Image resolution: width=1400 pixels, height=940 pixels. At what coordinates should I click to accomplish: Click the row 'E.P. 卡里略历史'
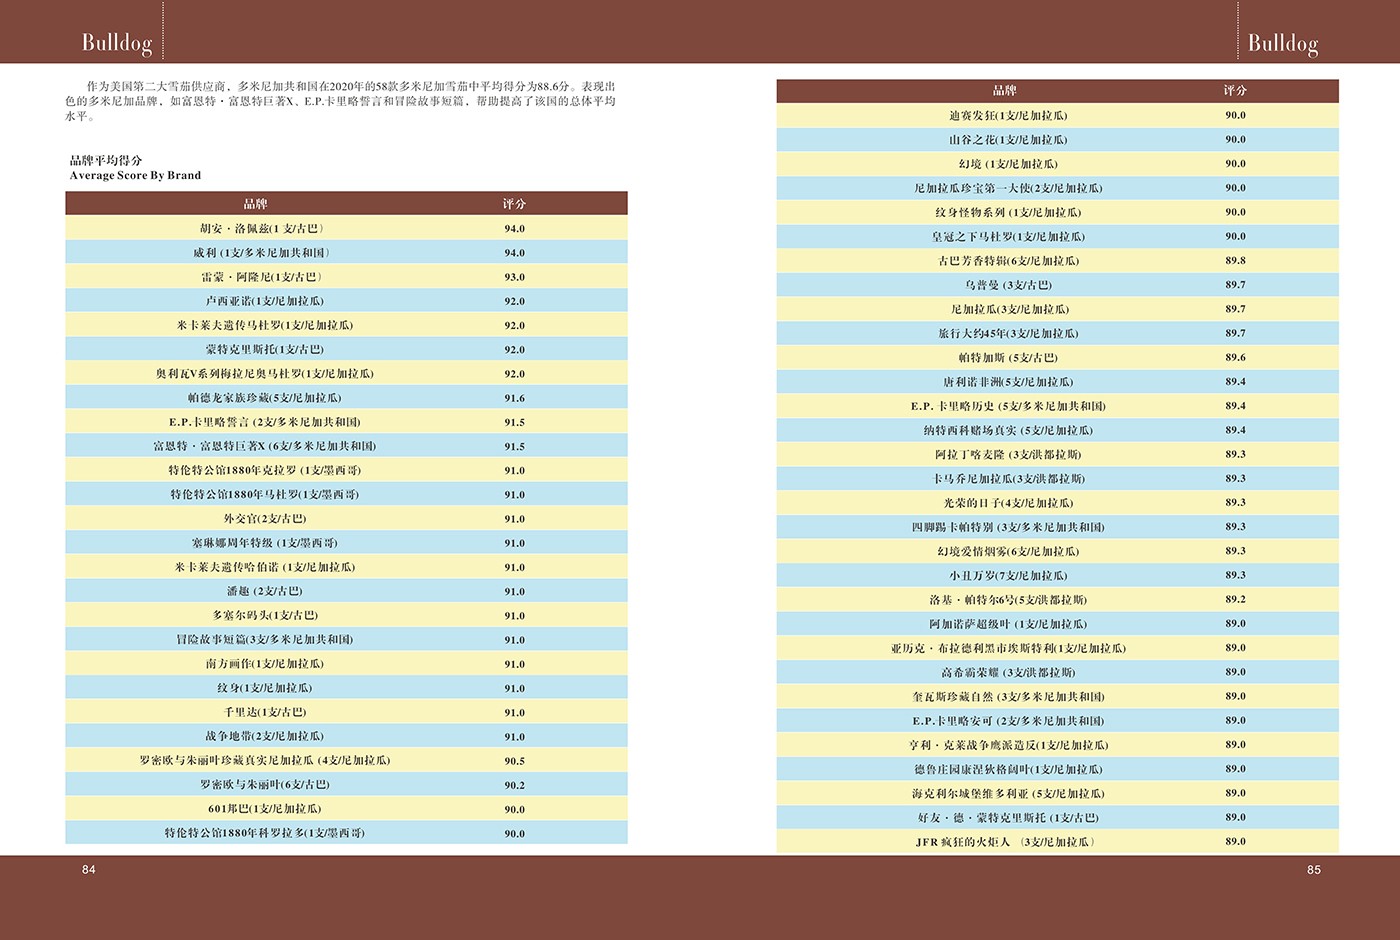[1057, 406]
